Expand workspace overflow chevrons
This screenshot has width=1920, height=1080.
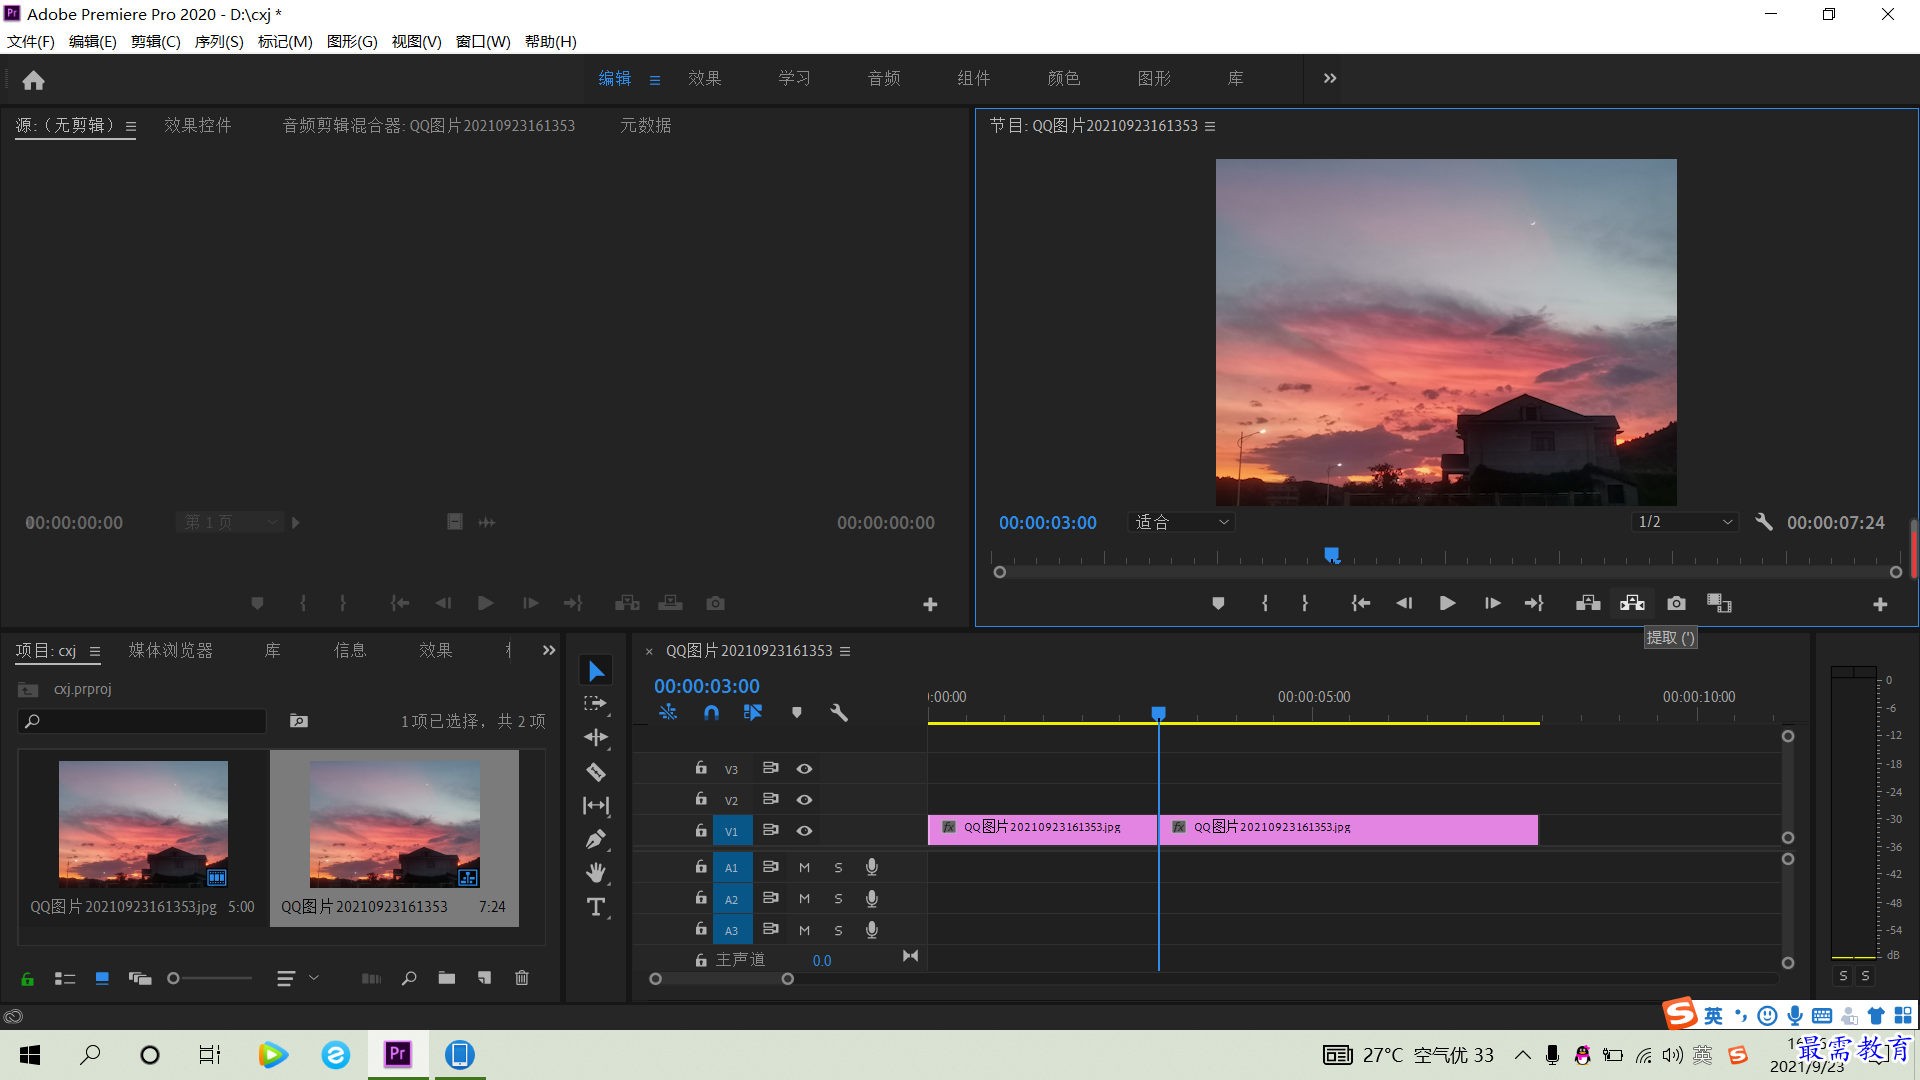click(x=1330, y=78)
